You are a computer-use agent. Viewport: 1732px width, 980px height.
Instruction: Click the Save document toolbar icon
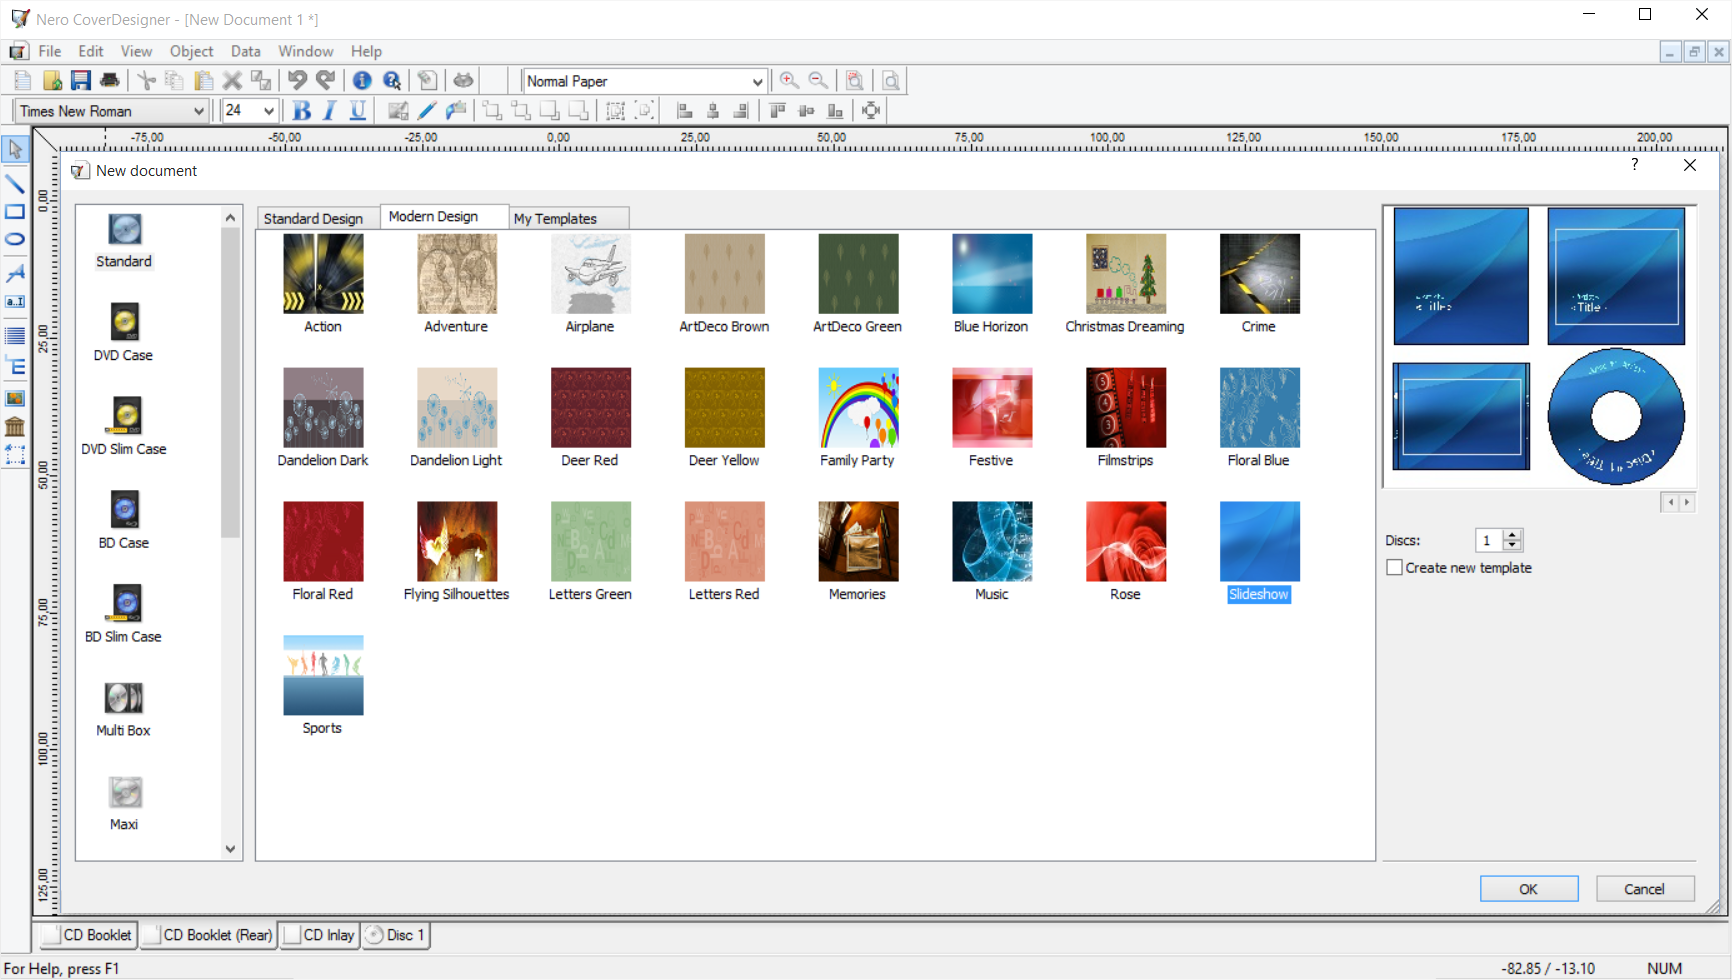[x=81, y=81]
